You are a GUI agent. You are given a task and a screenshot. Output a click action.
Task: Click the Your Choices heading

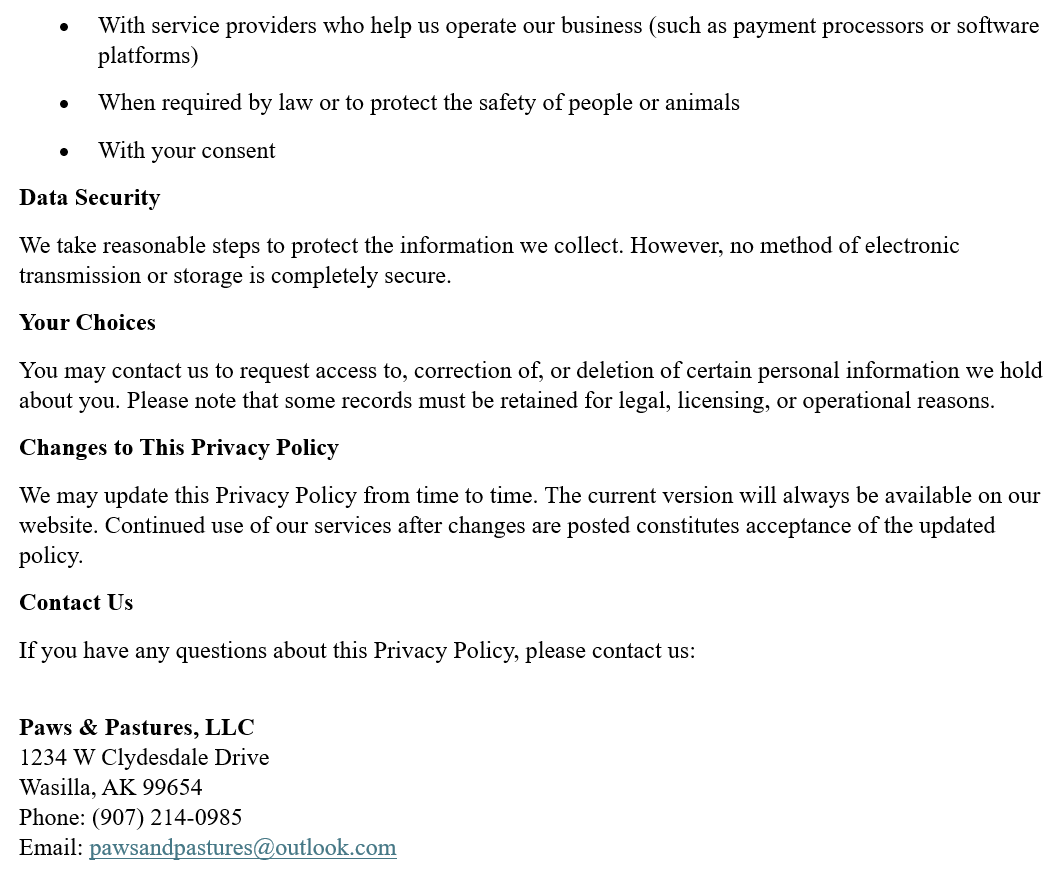87,322
